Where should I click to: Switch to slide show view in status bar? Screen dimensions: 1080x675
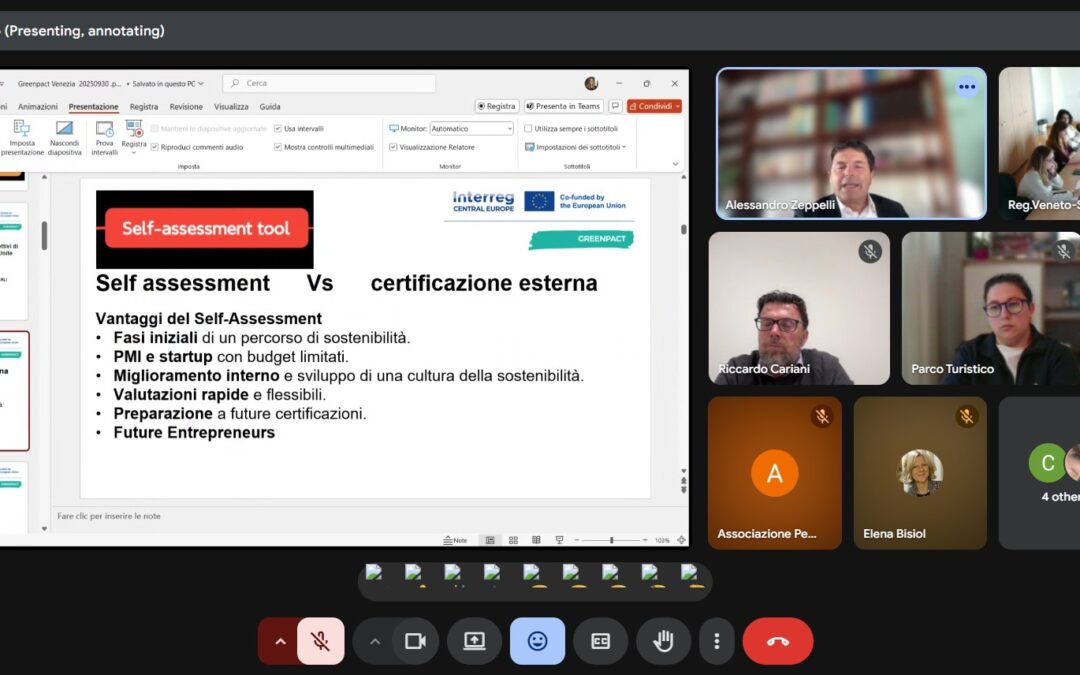(560, 540)
